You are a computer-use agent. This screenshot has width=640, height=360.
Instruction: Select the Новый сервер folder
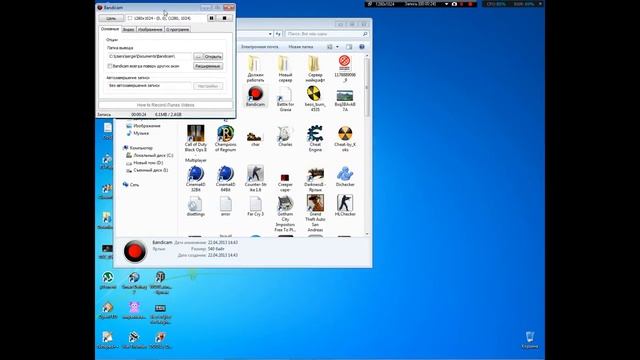pos(285,69)
